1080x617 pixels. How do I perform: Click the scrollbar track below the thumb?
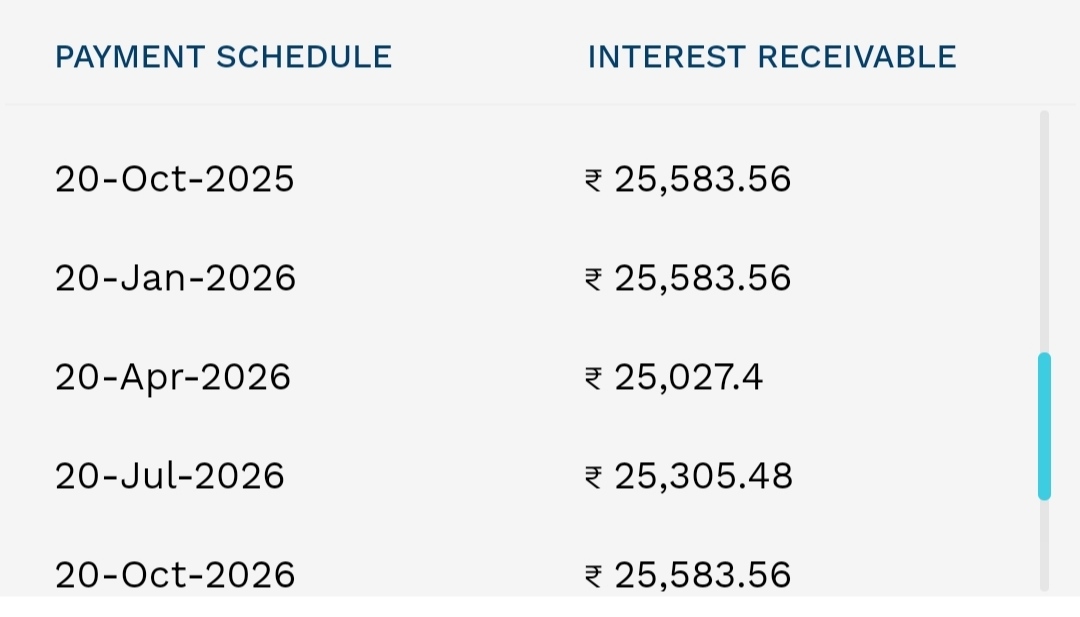point(1044,545)
